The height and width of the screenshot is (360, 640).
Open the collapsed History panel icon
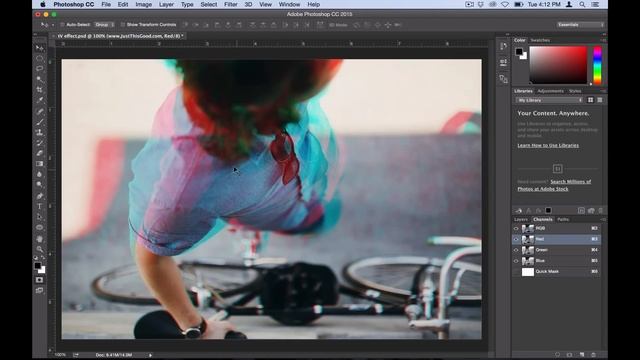(x=503, y=47)
